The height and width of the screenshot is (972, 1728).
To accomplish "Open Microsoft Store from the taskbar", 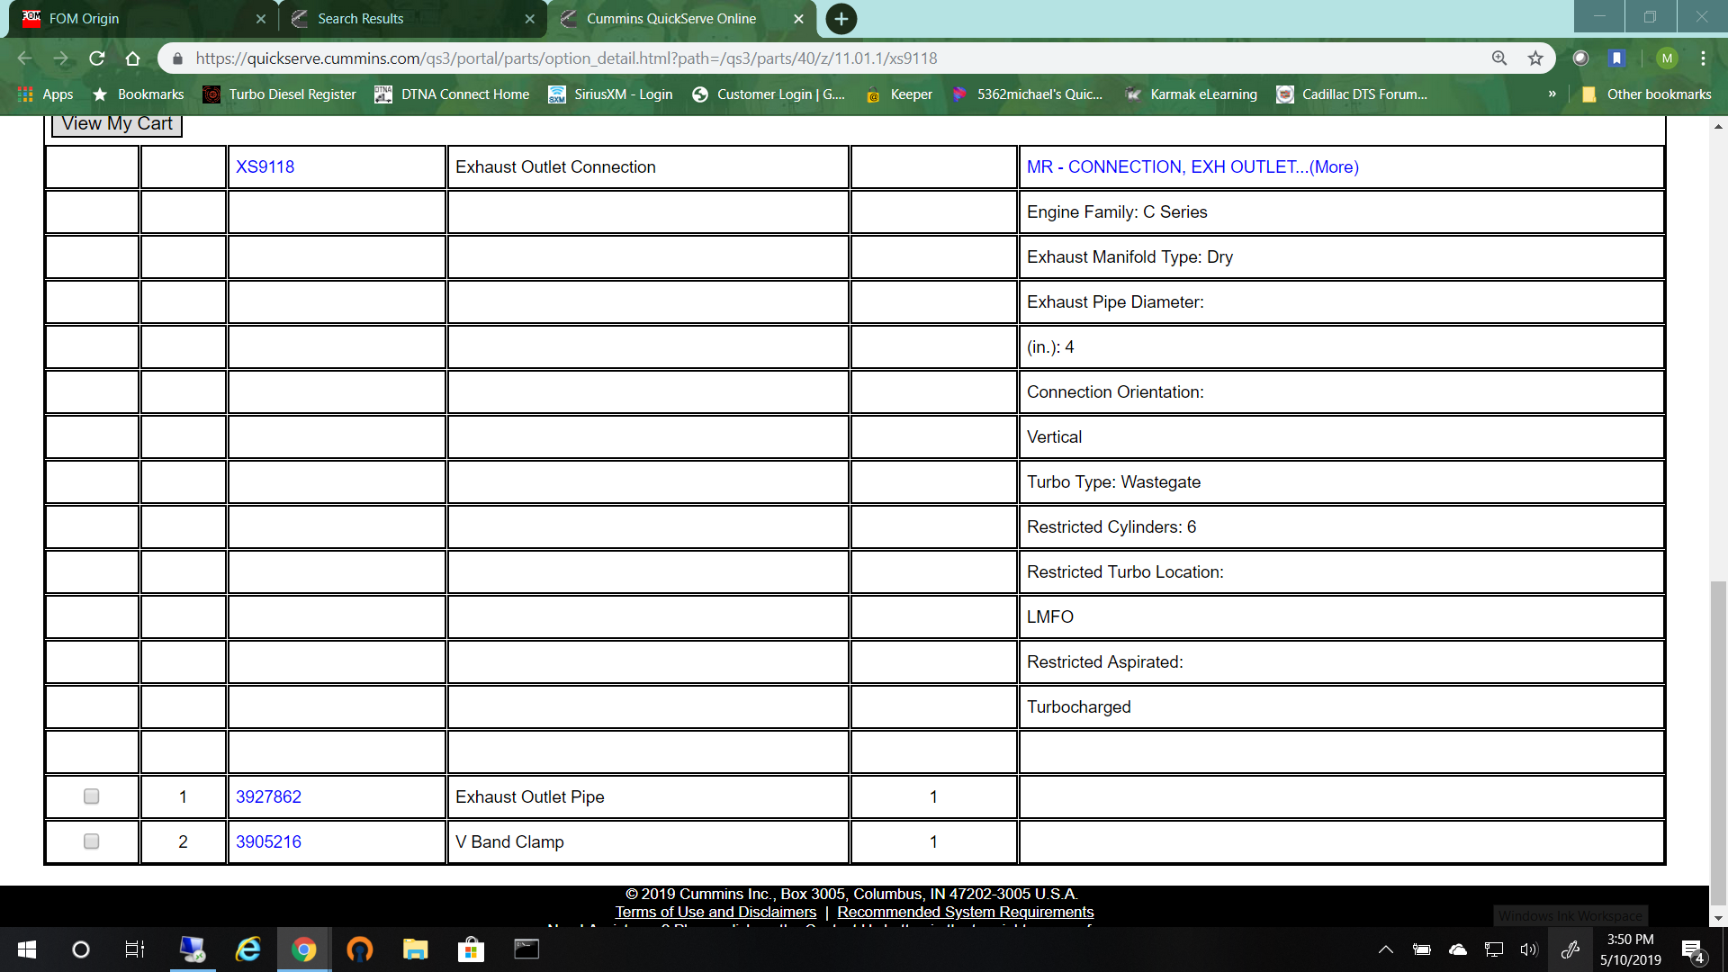I will tap(471, 949).
